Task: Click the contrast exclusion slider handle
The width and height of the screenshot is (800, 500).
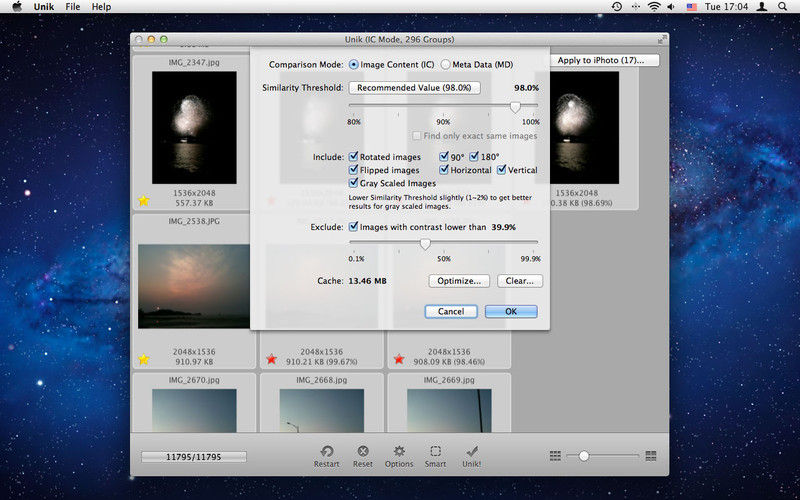Action: click(424, 244)
